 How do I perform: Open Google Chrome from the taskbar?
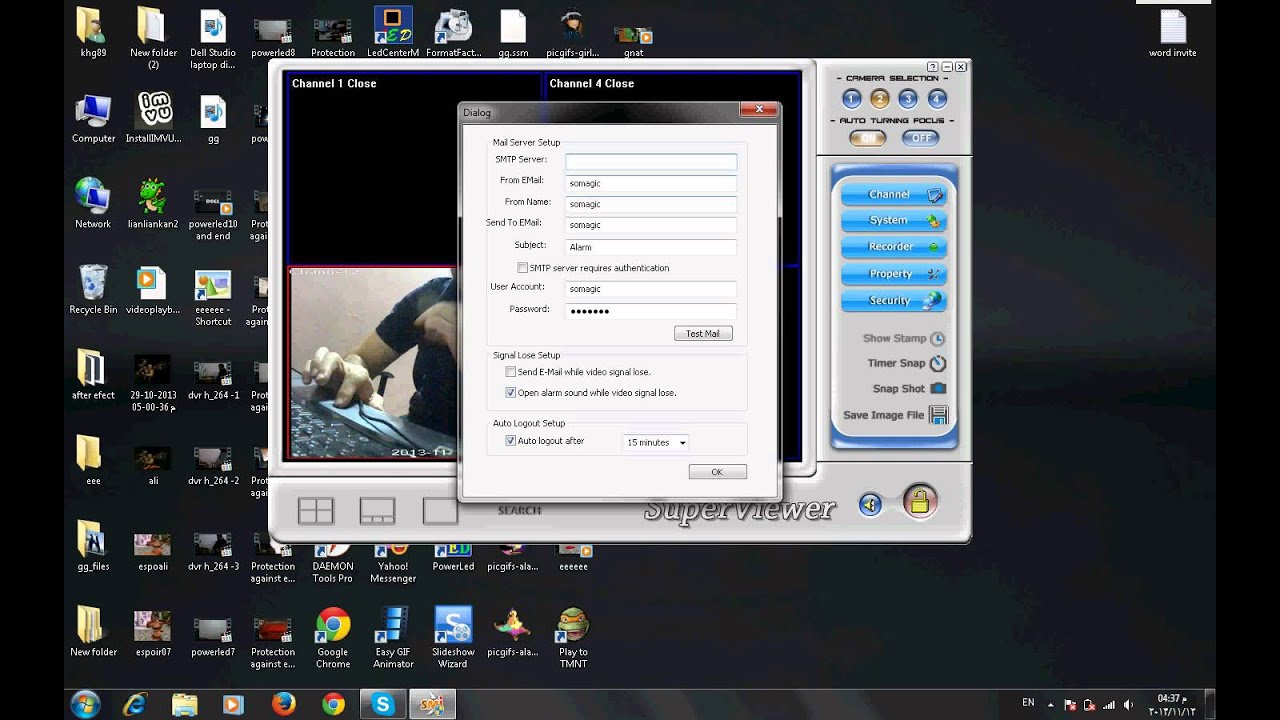tap(333, 704)
